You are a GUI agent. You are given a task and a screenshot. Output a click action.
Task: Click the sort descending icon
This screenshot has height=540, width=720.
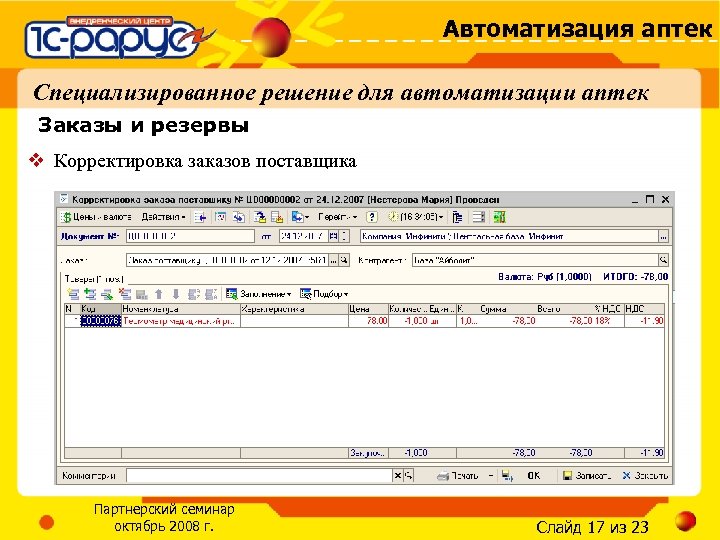[211, 294]
